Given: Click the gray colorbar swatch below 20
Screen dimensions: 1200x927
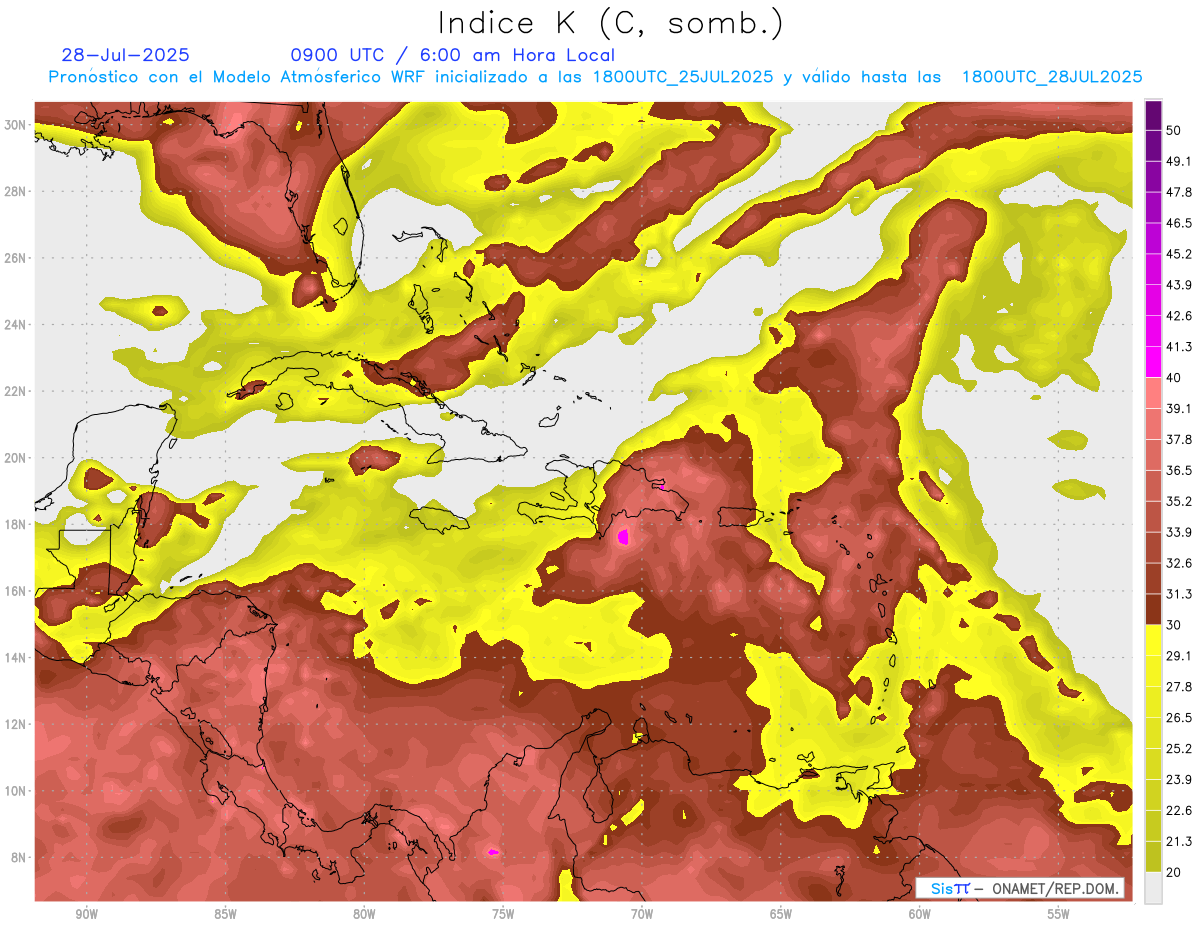Looking at the screenshot, I should 1153,888.
